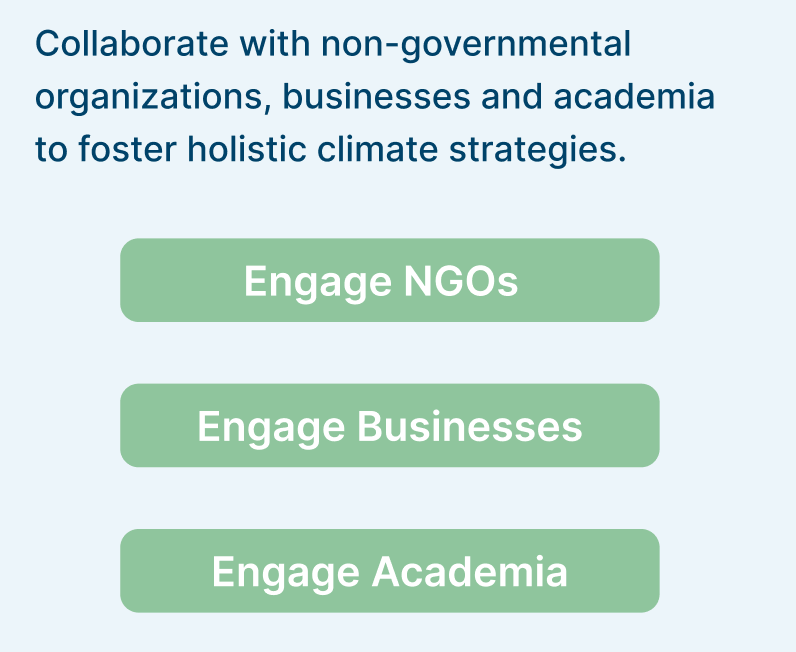
Task: Click the collaboration description paragraph
Action: tap(375, 97)
